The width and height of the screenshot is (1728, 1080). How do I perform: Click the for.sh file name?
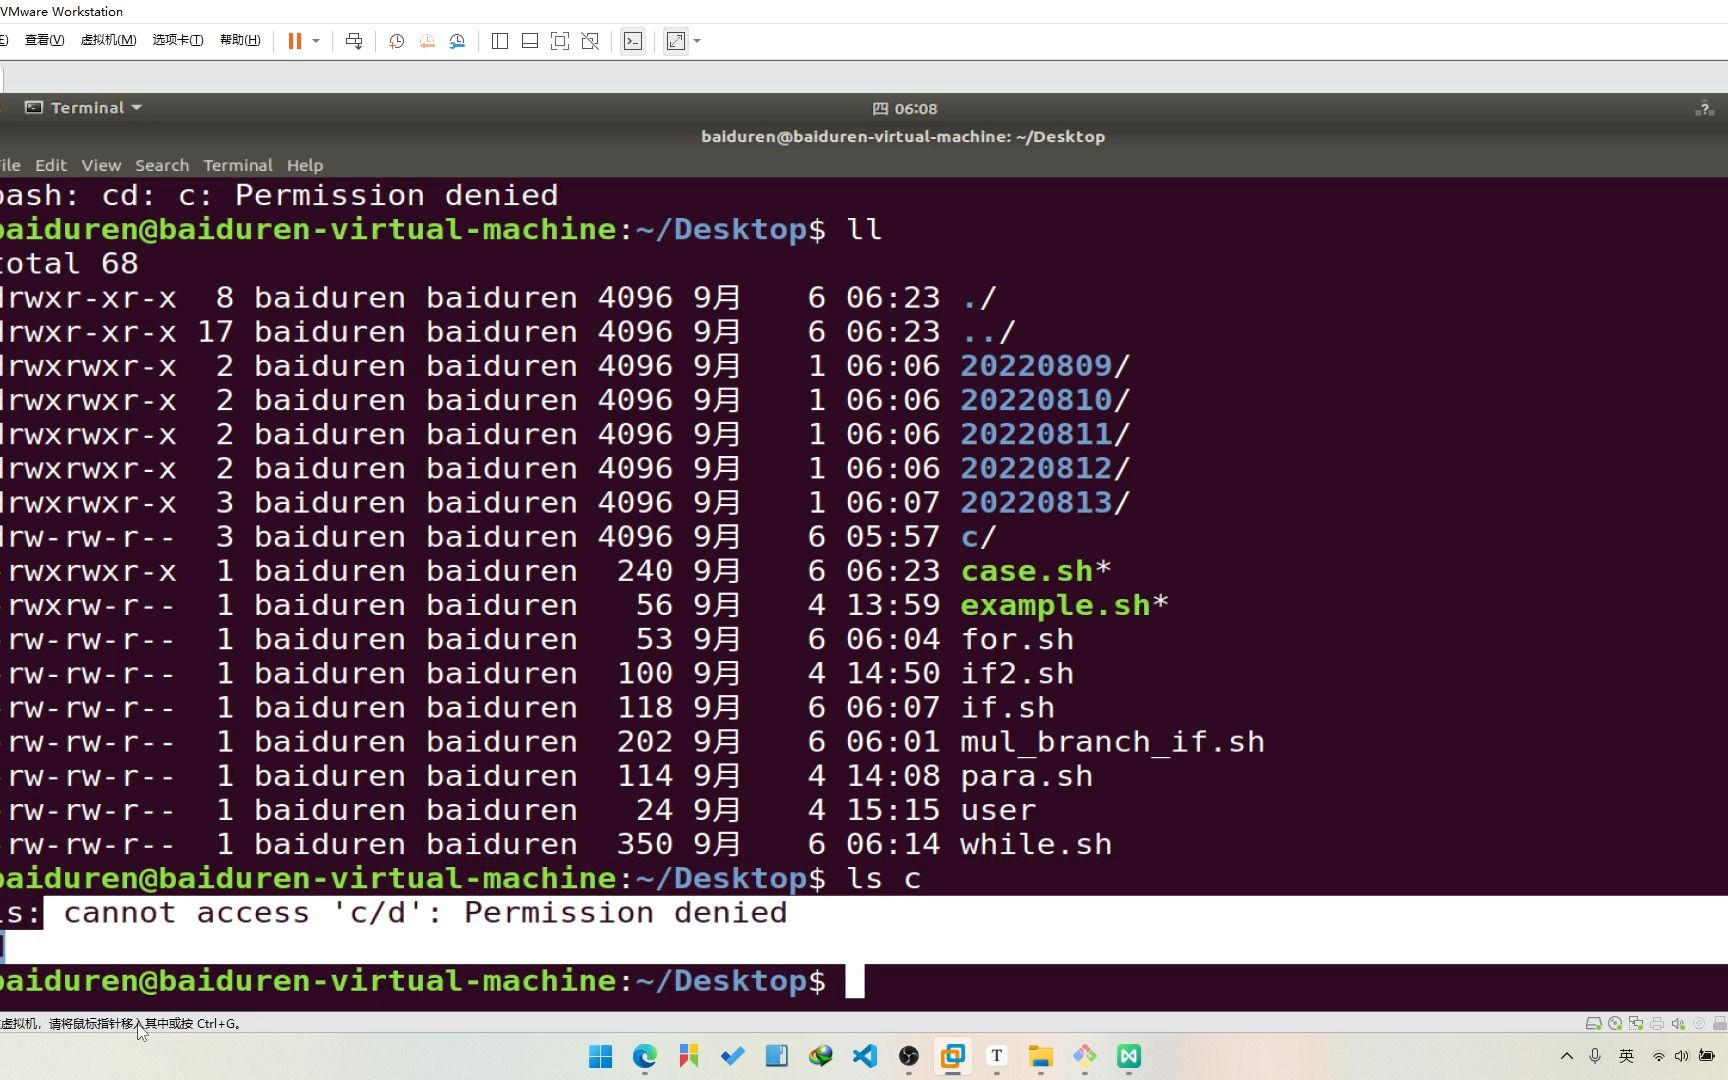point(1017,639)
